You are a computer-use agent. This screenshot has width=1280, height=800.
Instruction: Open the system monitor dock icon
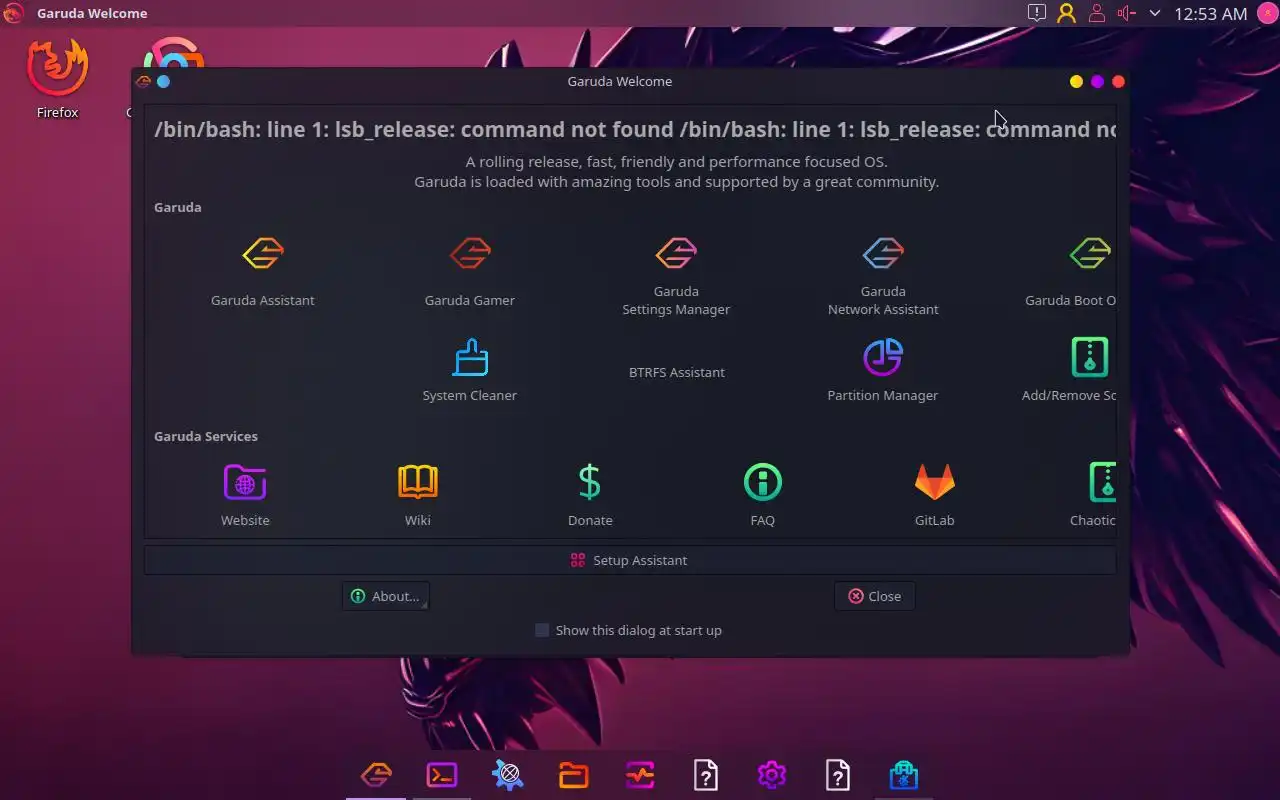tap(640, 774)
